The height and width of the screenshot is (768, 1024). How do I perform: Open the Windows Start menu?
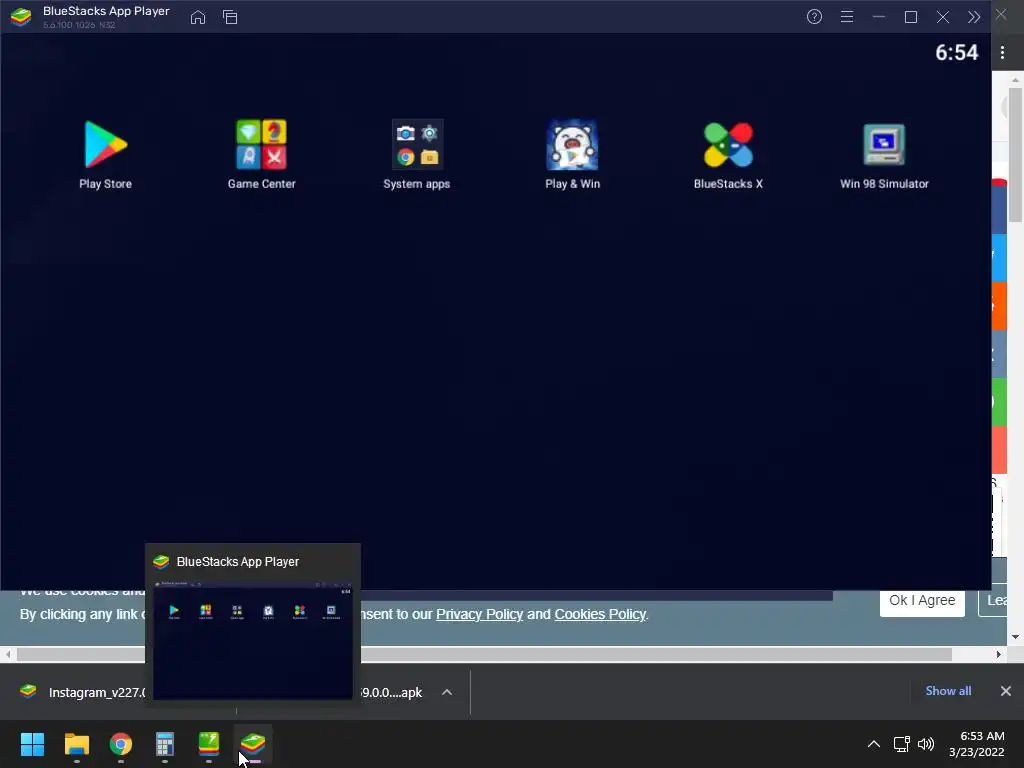[x=32, y=744]
